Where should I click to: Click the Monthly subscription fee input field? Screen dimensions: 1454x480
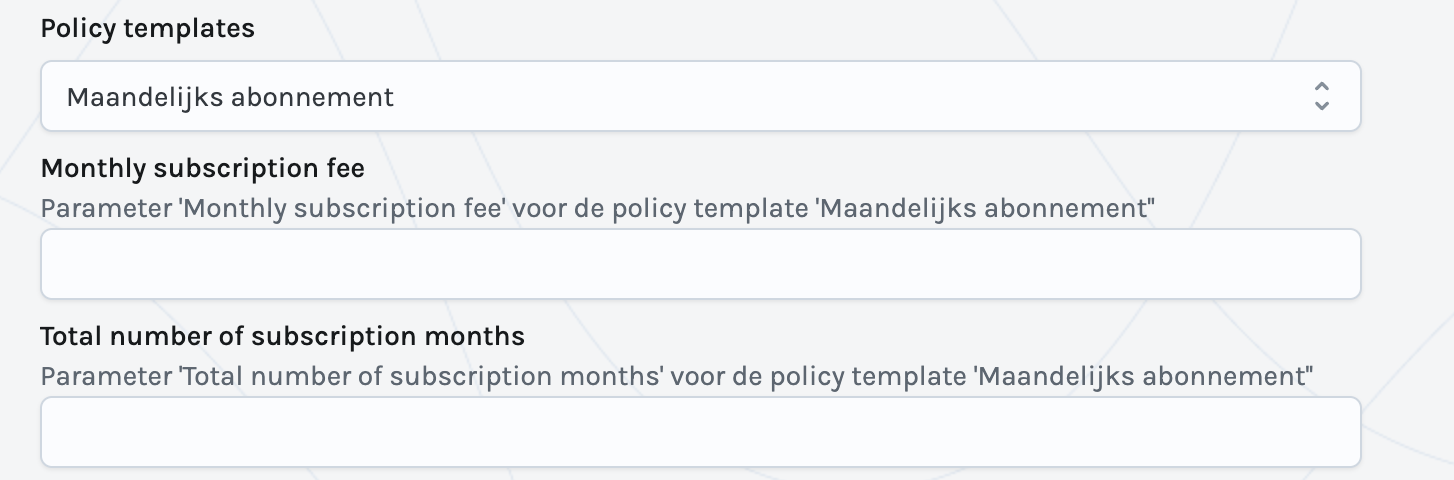[700, 264]
